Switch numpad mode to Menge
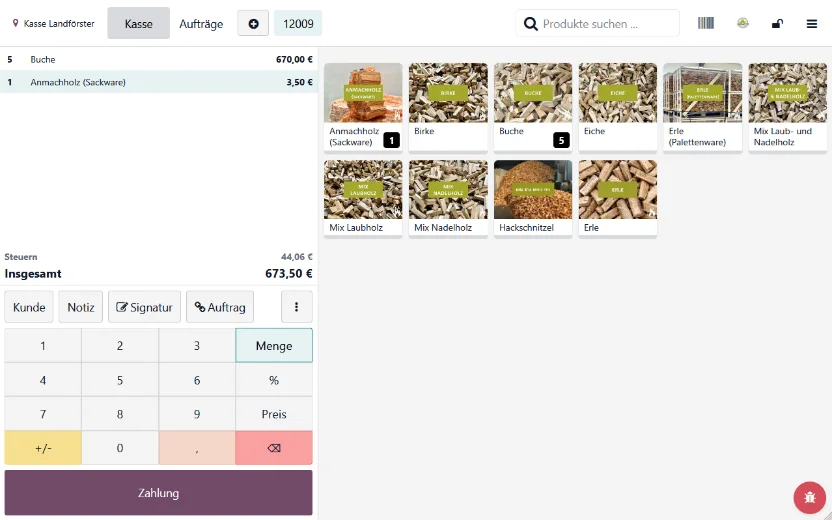Screen dimensions: 832x520 pyautogui.click(x=274, y=345)
